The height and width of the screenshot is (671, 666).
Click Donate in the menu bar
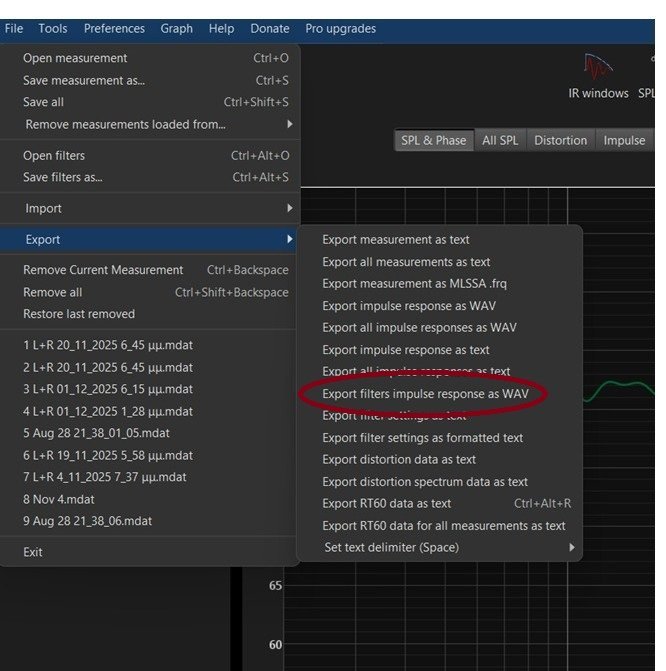(269, 29)
